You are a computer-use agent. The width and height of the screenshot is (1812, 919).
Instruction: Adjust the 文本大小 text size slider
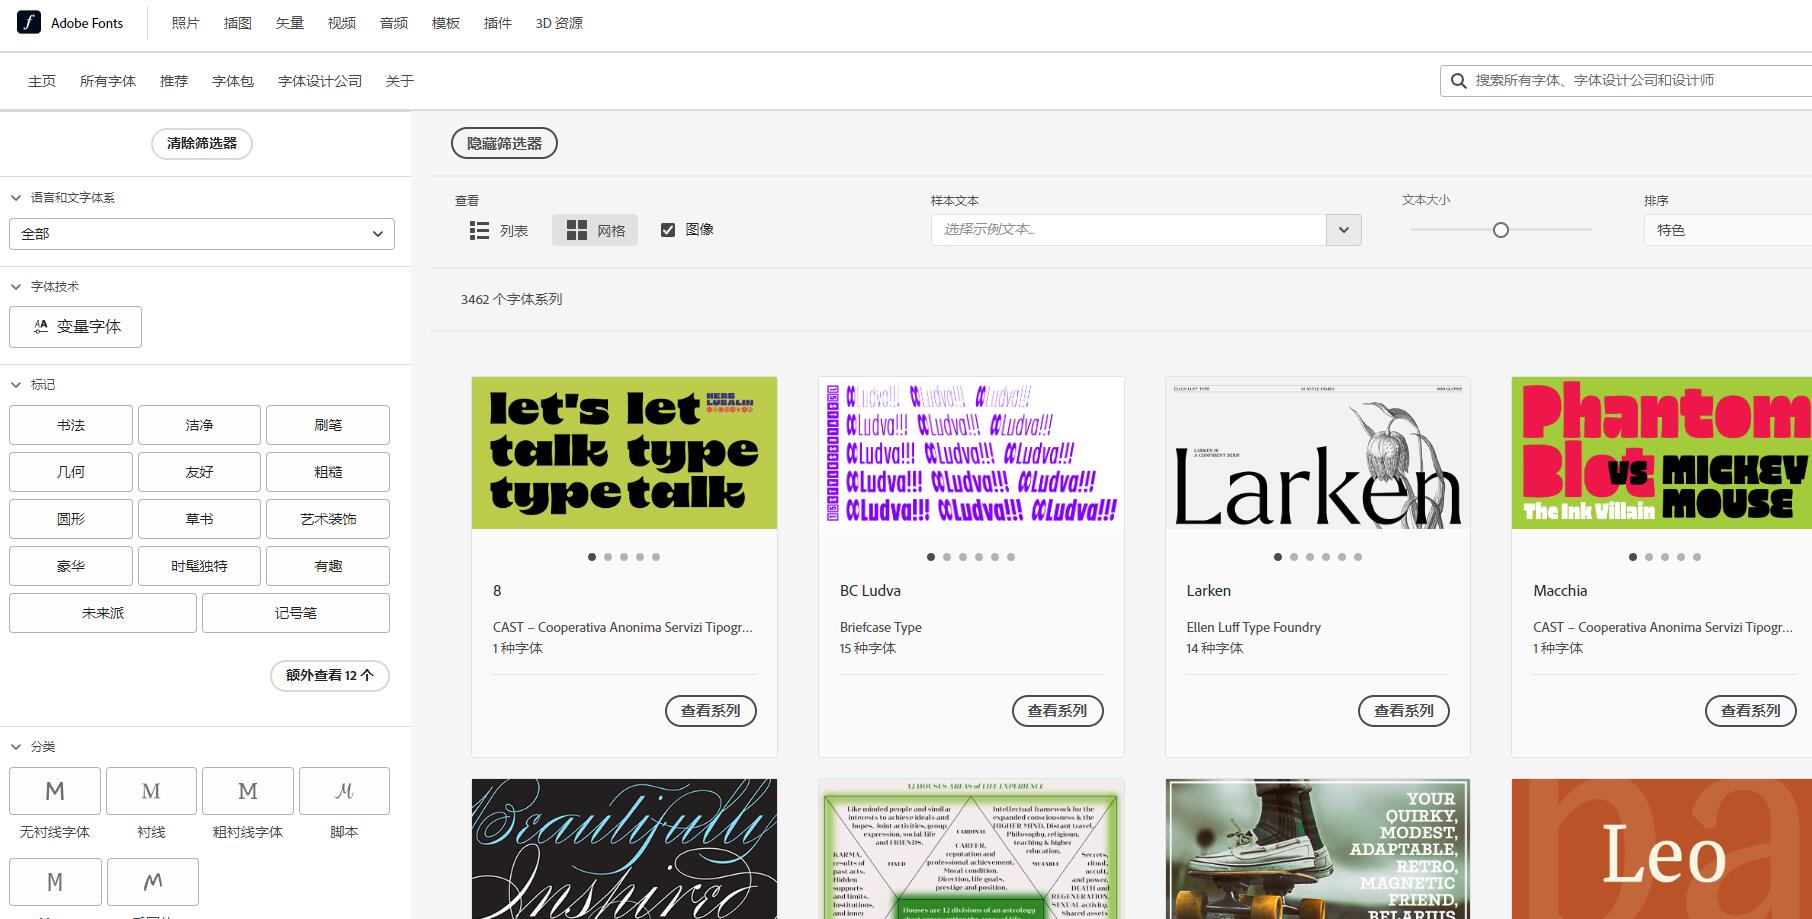tap(1501, 230)
